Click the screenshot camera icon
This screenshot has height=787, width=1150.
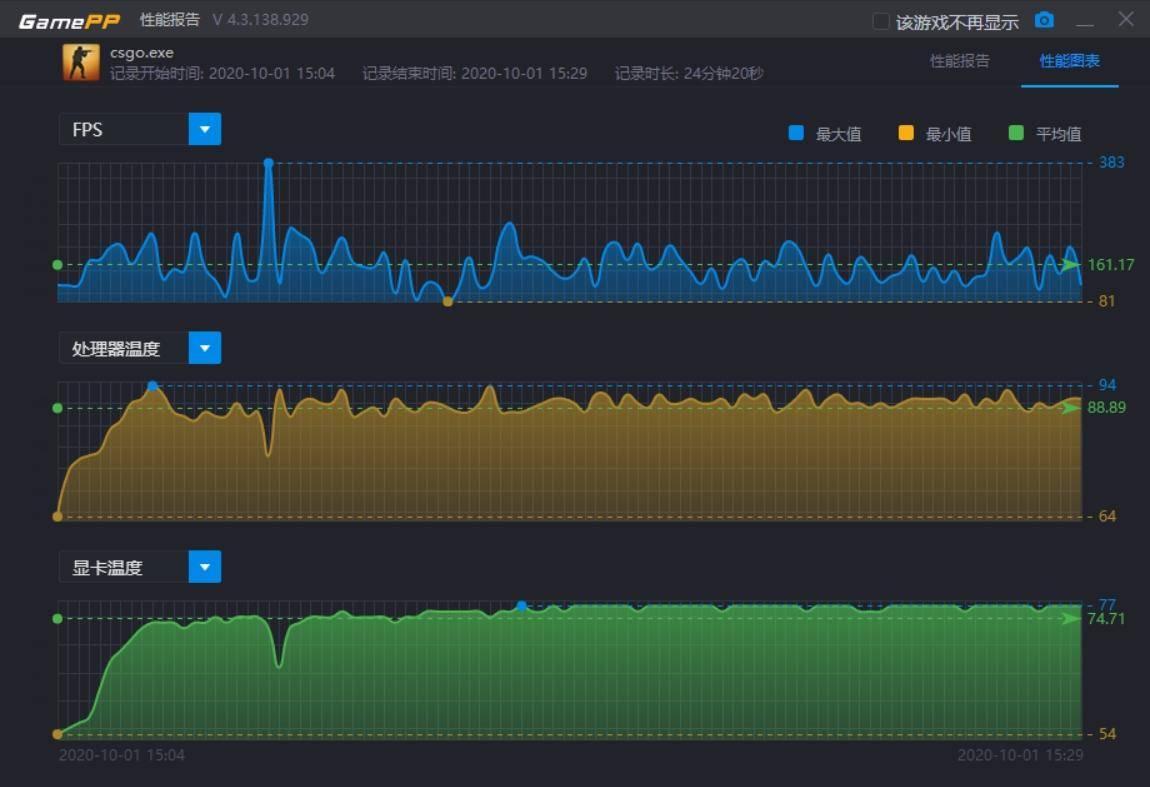point(1044,21)
